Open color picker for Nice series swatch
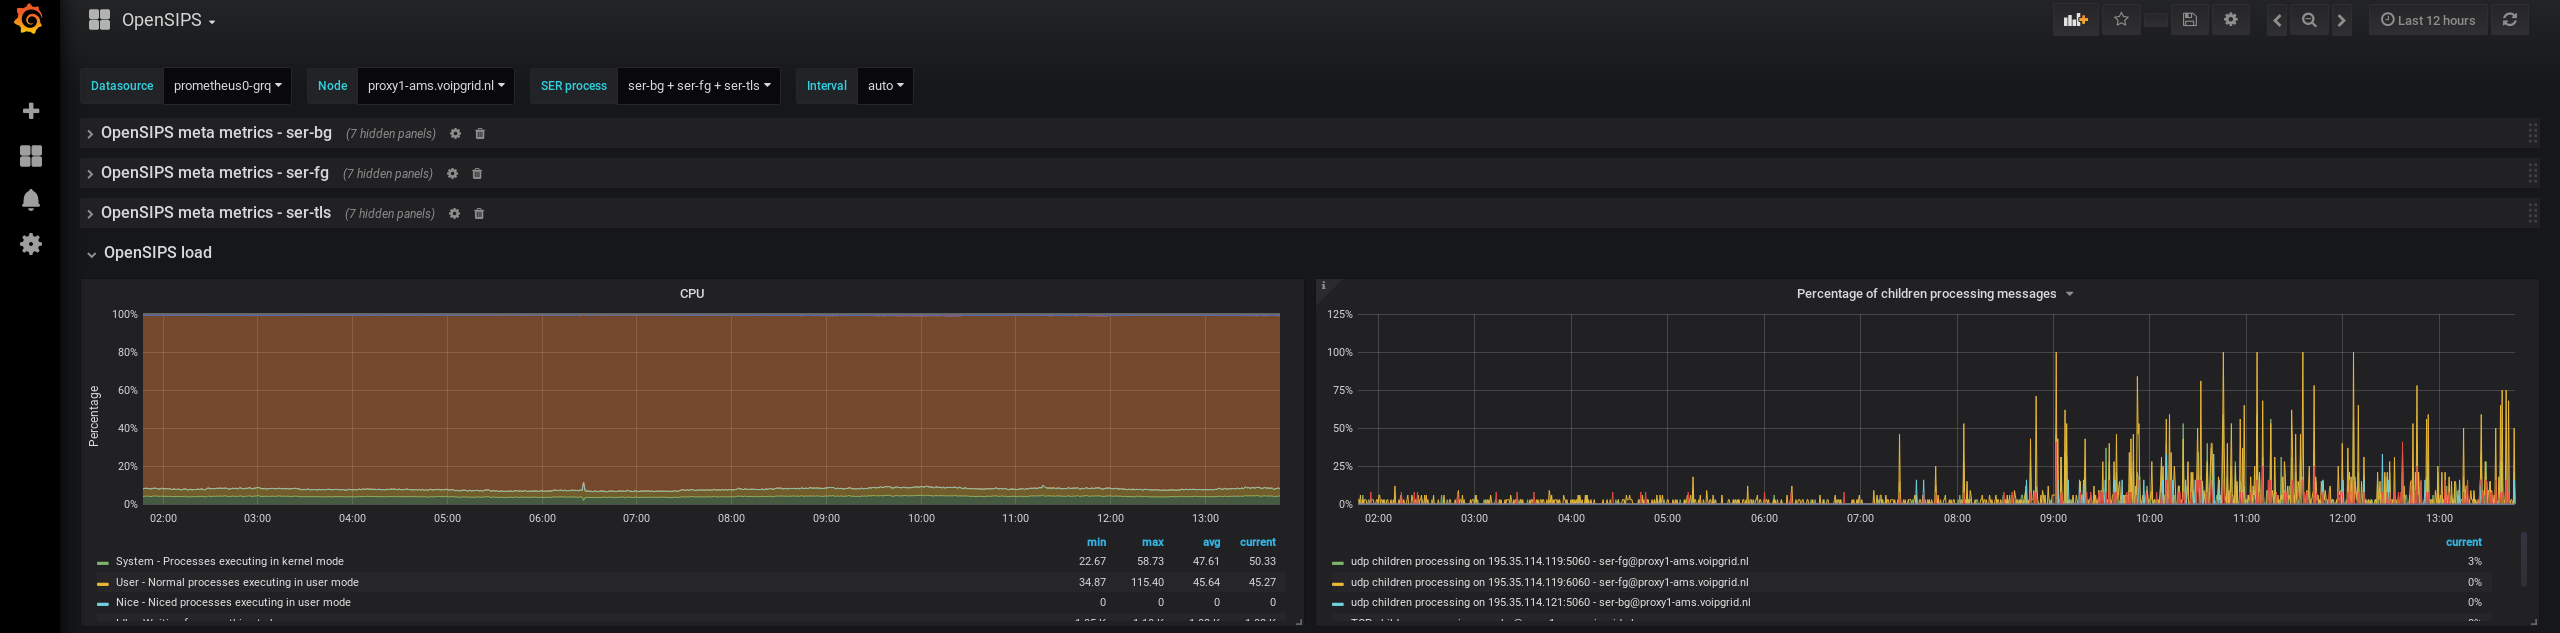Image resolution: width=2560 pixels, height=633 pixels. pyautogui.click(x=103, y=604)
